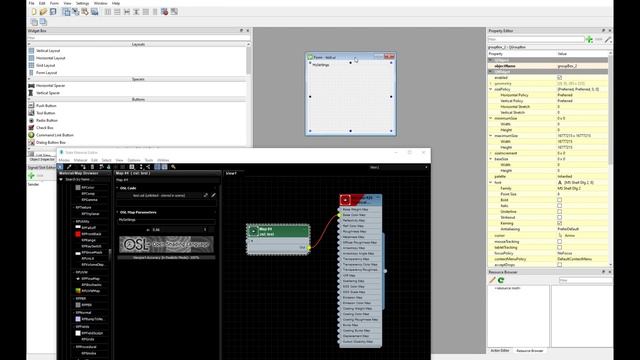Click the red RPFrontBack swatch in browser

pos(78,234)
